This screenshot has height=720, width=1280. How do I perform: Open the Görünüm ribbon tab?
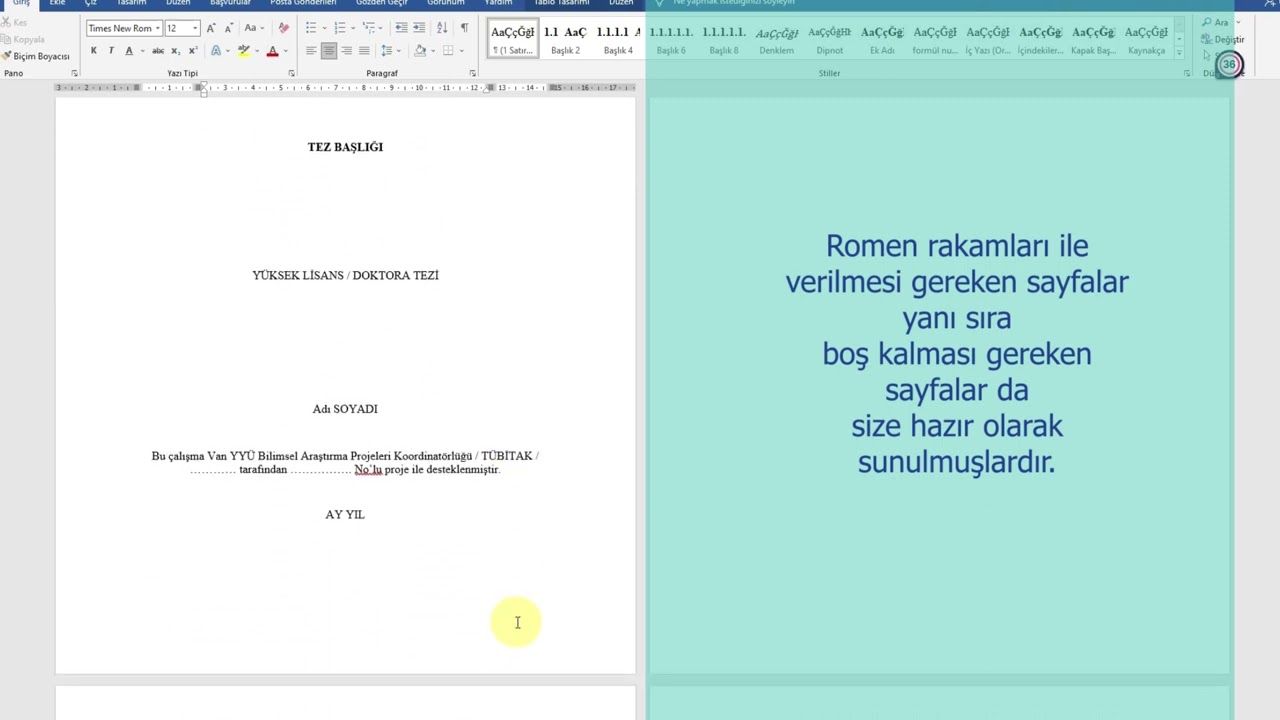click(x=446, y=3)
